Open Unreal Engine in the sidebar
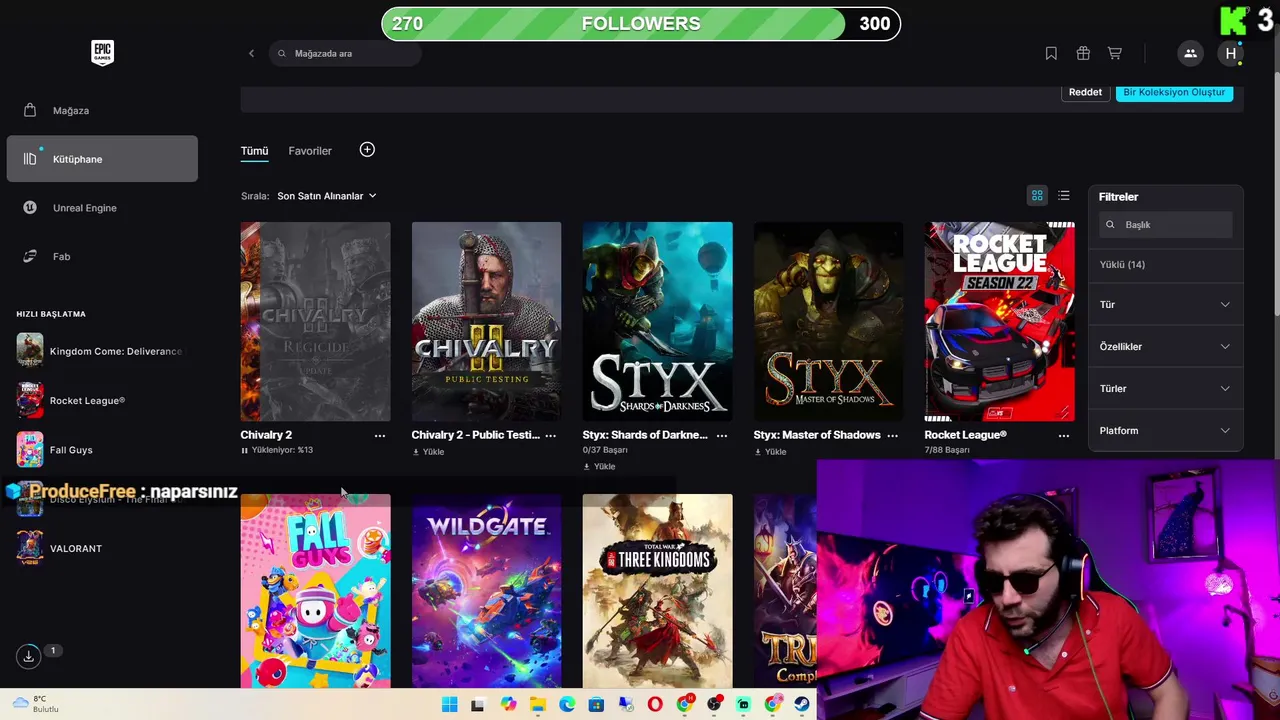 tap(102, 208)
